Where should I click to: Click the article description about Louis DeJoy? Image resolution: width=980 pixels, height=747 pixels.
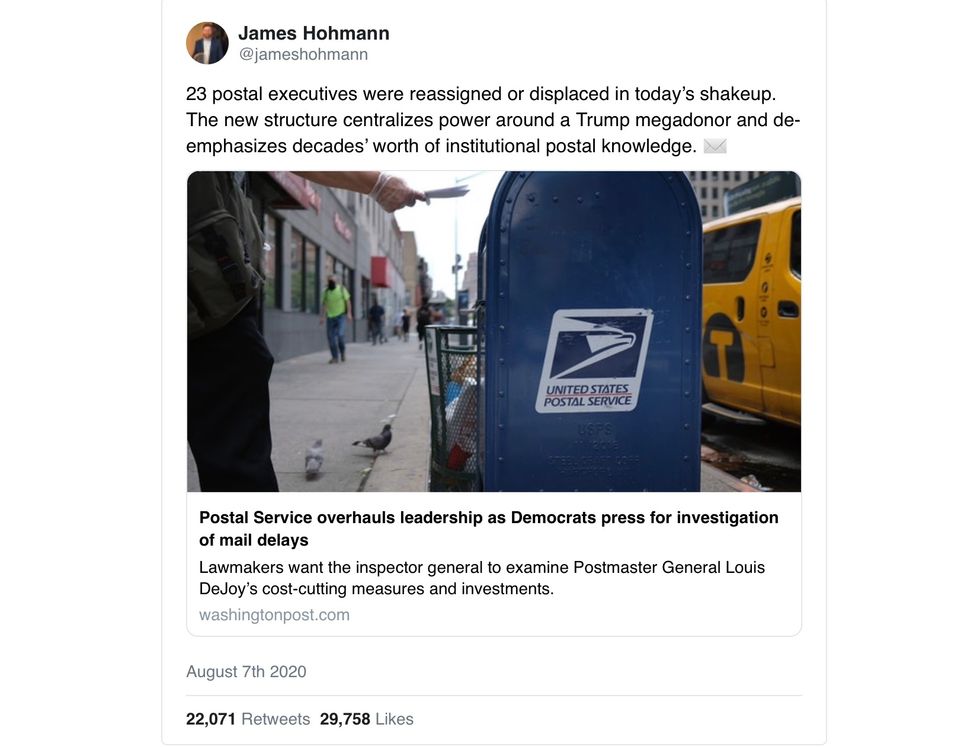pos(482,578)
